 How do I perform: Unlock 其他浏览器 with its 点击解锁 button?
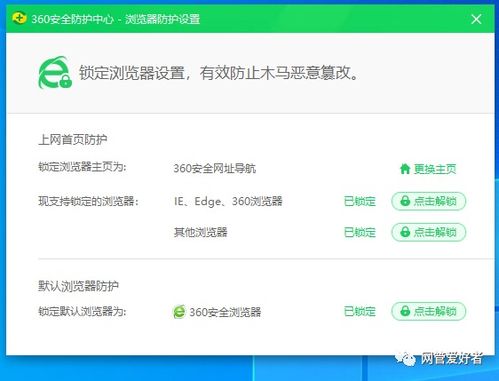[429, 232]
